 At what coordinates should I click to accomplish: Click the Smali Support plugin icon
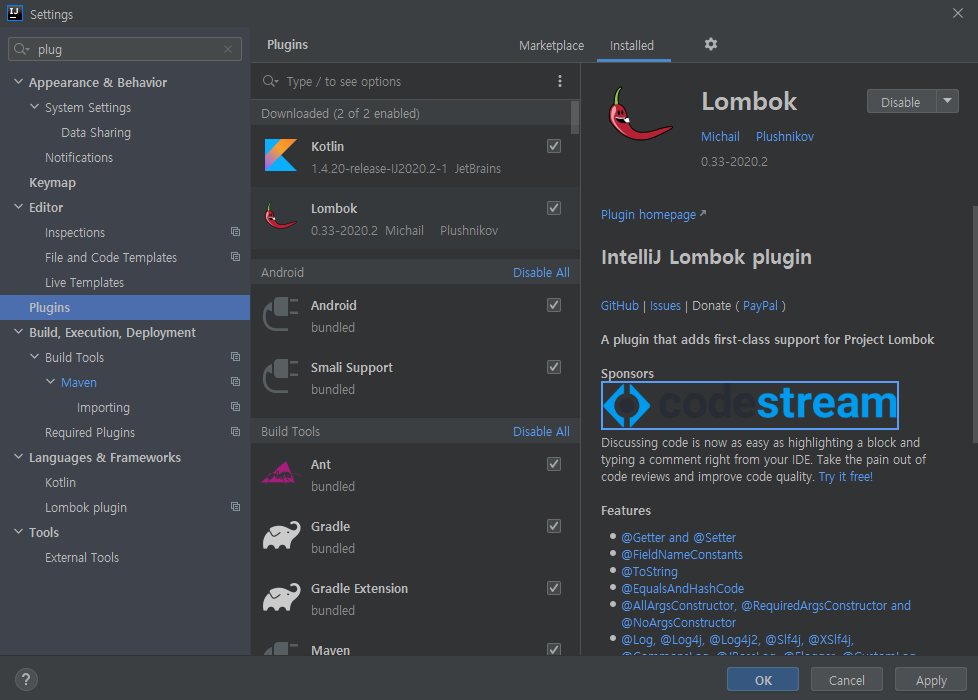click(x=281, y=376)
